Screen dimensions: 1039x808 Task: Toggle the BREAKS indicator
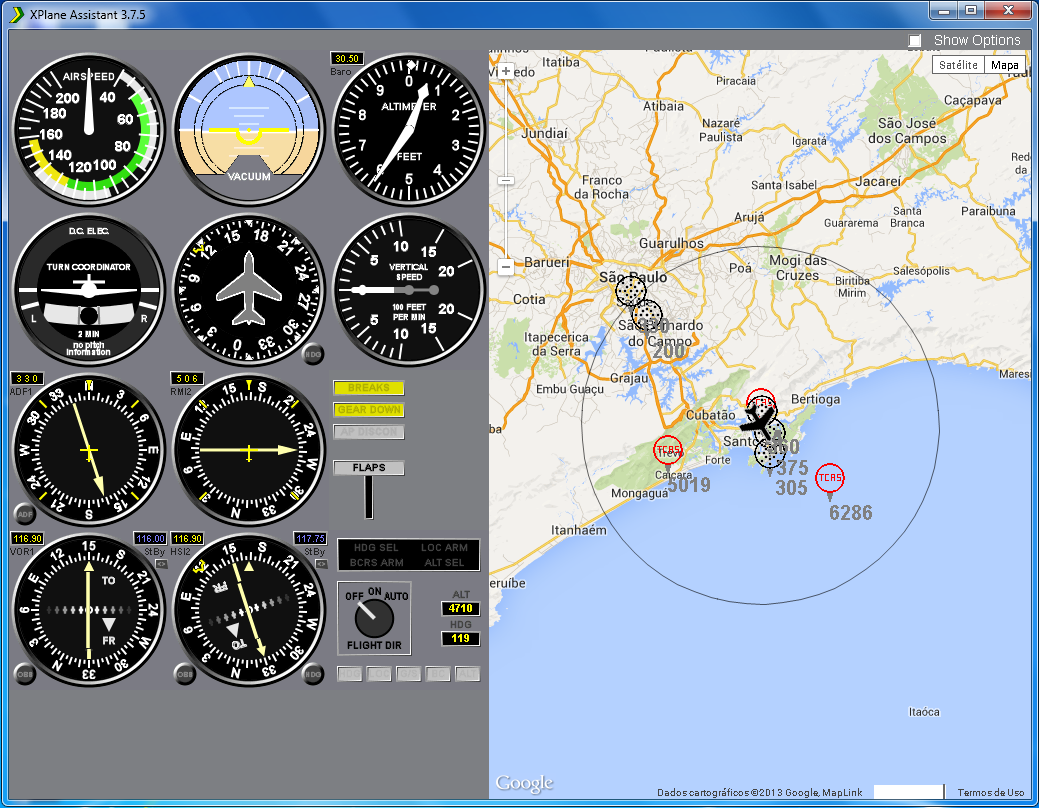click(369, 388)
